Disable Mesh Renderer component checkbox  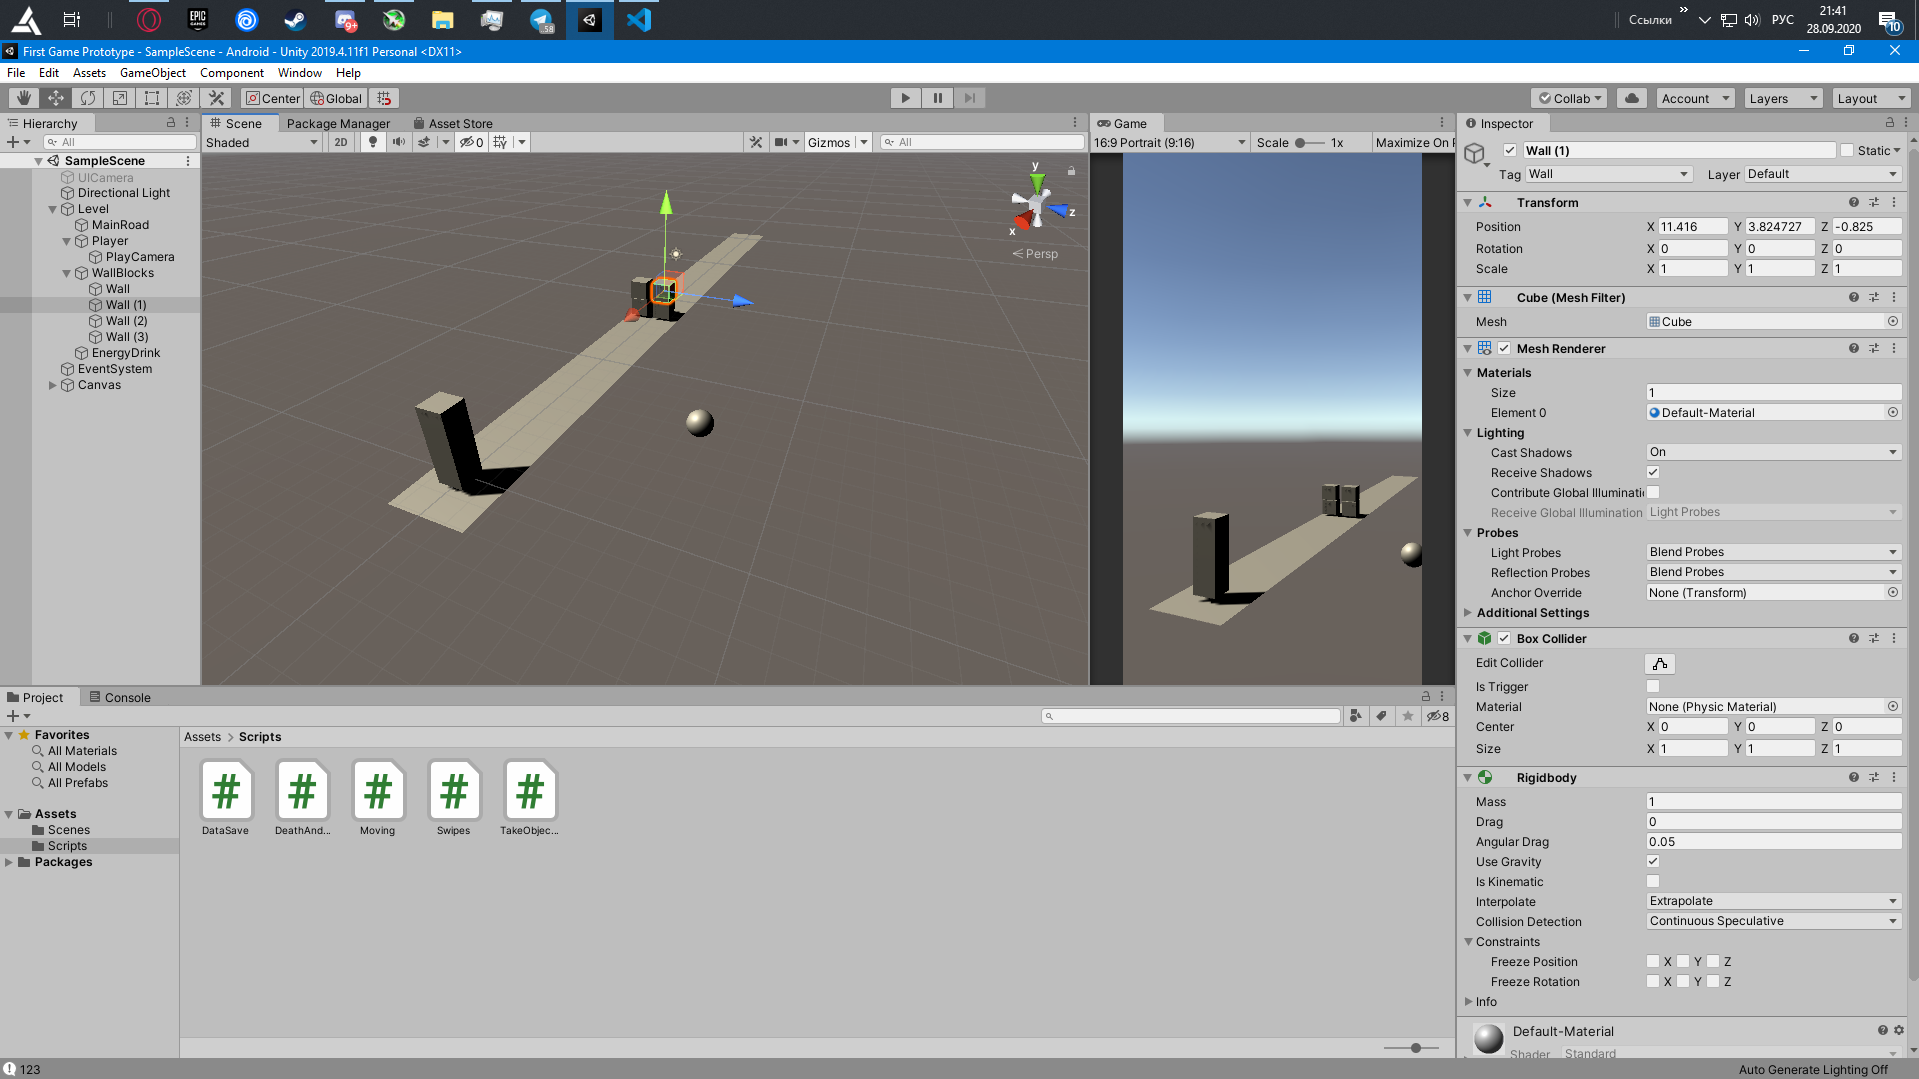coord(1504,348)
